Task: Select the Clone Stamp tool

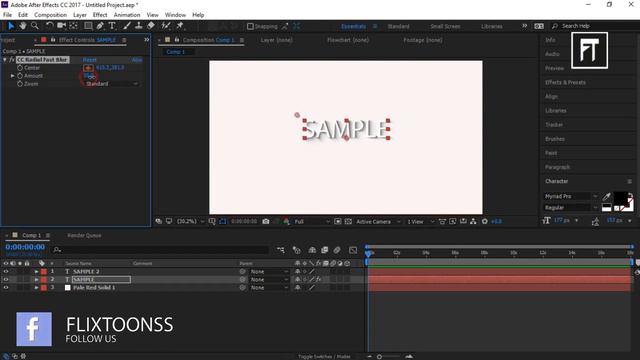Action: (x=139, y=26)
